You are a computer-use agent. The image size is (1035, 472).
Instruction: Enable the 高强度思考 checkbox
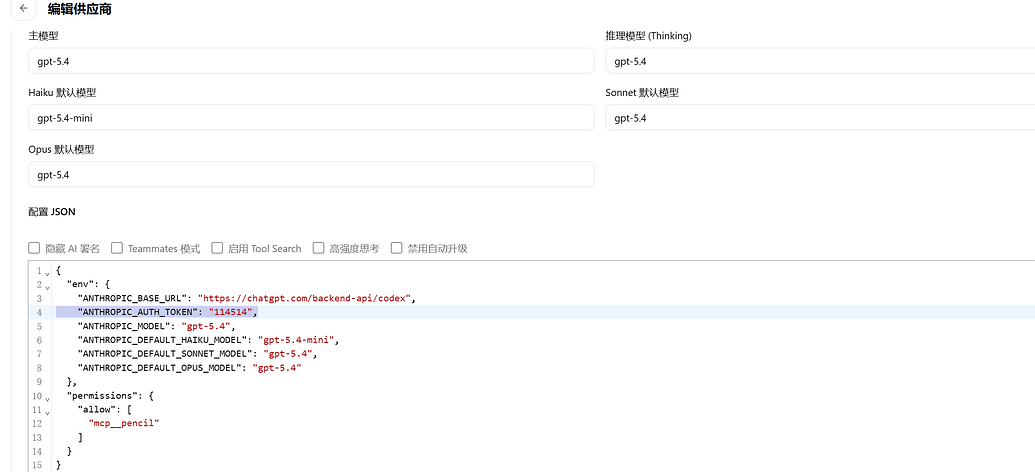point(318,248)
